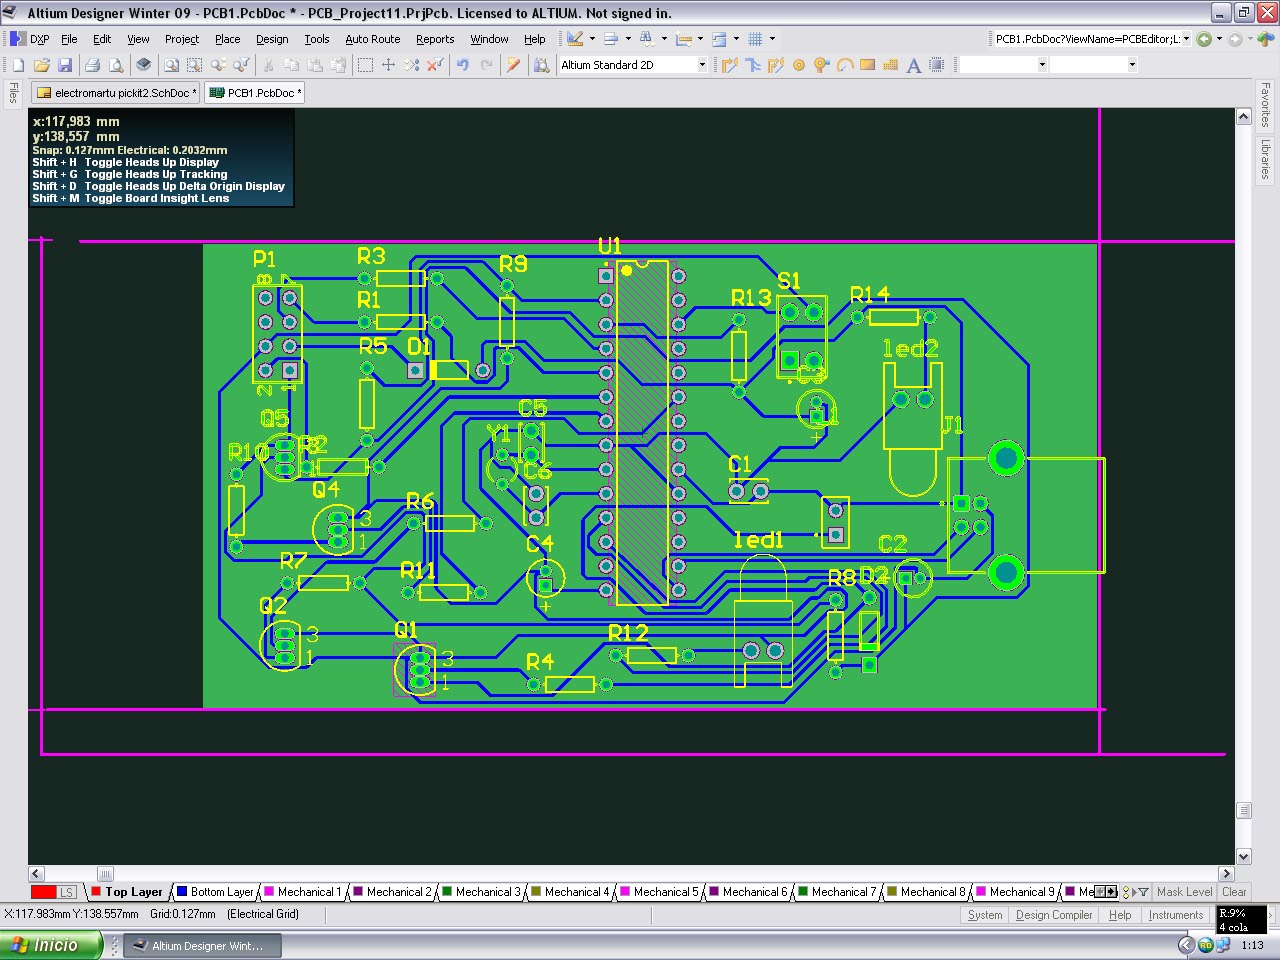Screen dimensions: 1280x960
Task: Activate the Mechanical 1 layer tab
Action: click(x=303, y=892)
